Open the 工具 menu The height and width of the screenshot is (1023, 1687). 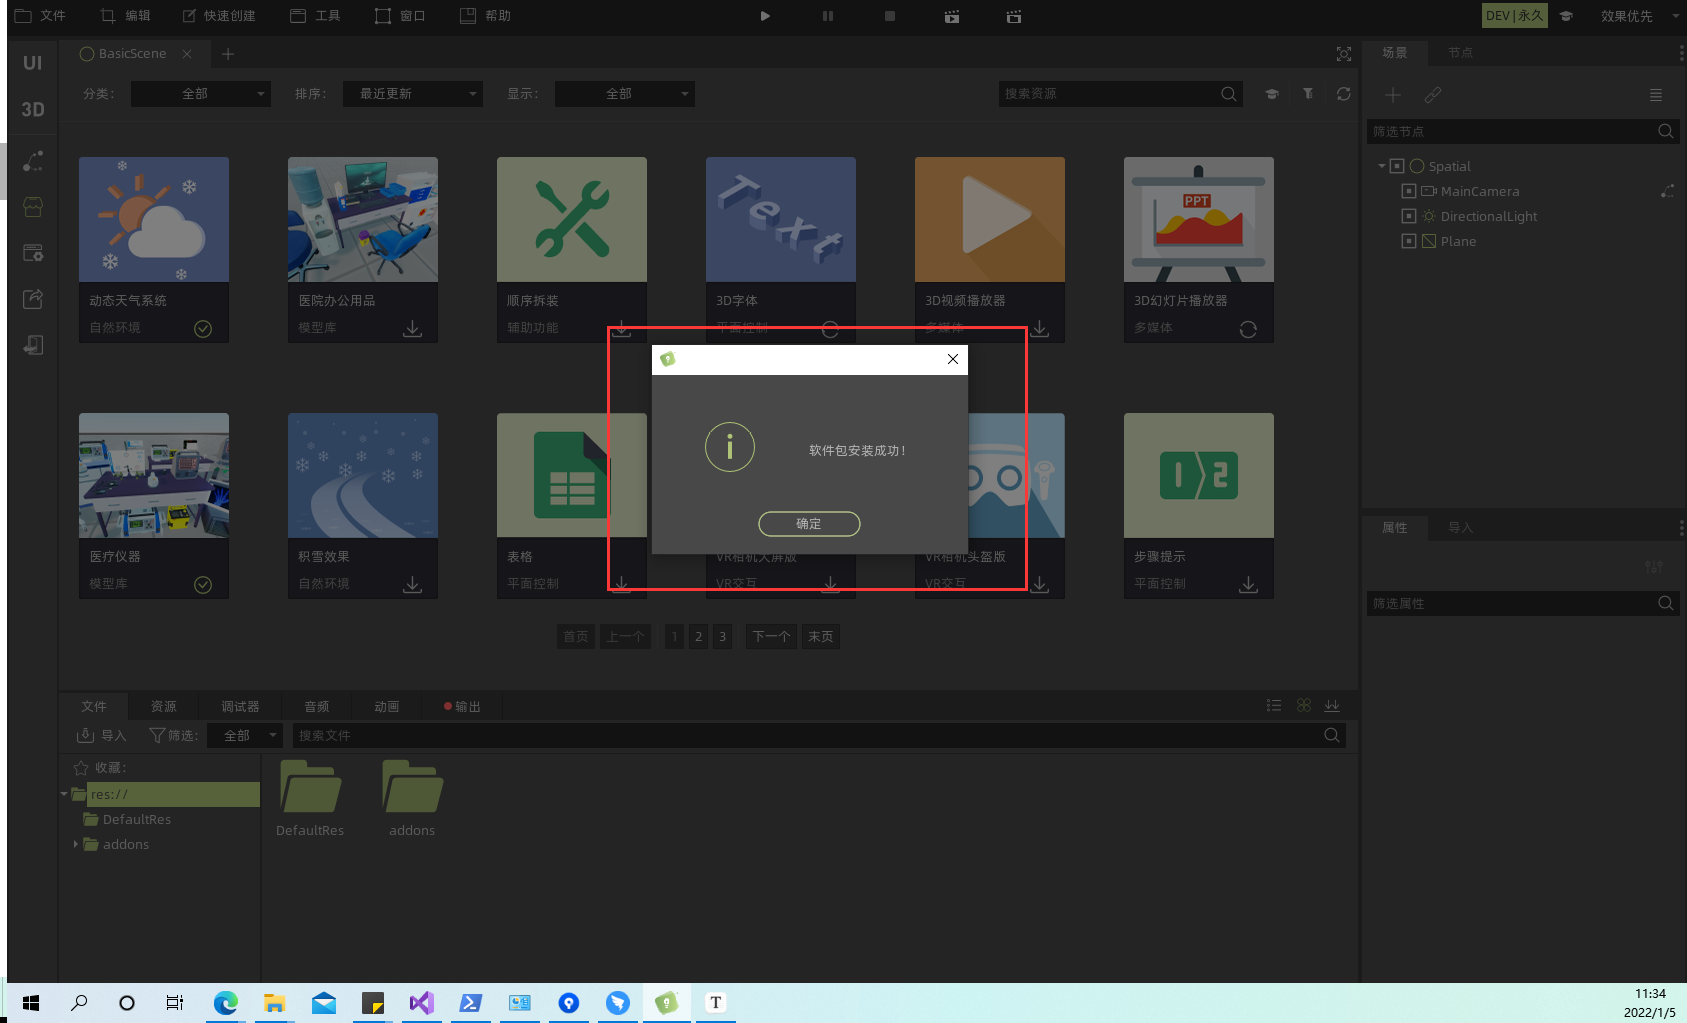coord(315,16)
